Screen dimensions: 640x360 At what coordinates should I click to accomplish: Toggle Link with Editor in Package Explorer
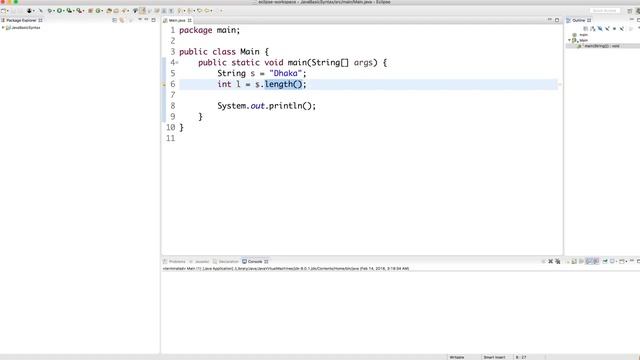[122, 20]
